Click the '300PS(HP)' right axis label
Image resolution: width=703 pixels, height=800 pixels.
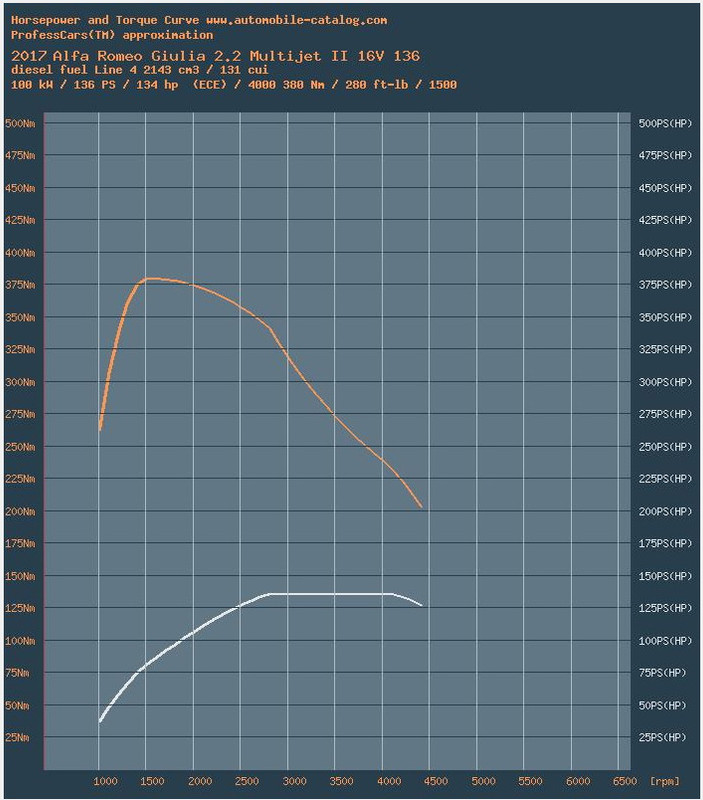(665, 383)
